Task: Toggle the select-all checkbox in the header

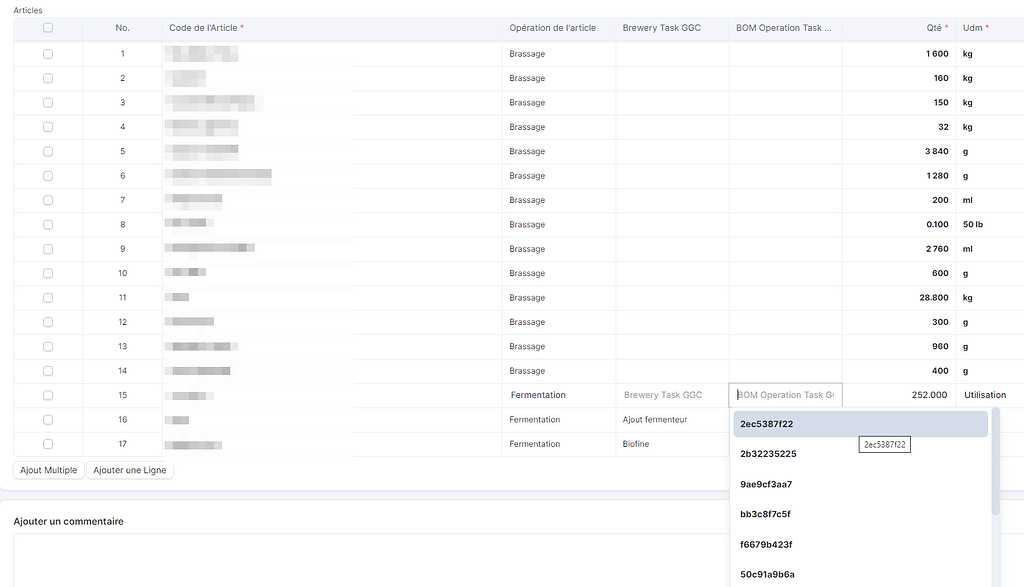Action: (47, 28)
